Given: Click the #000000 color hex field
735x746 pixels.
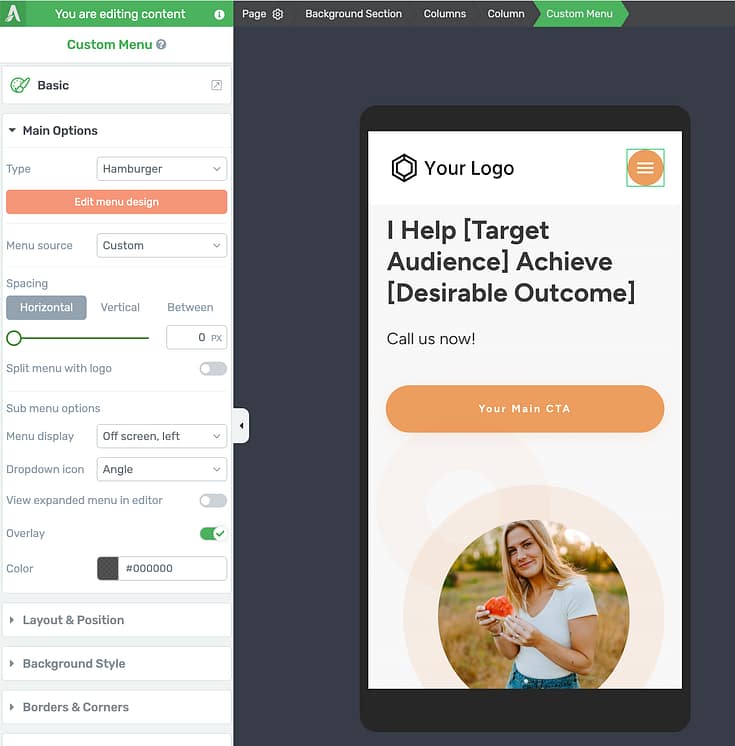Looking at the screenshot, I should (172, 569).
